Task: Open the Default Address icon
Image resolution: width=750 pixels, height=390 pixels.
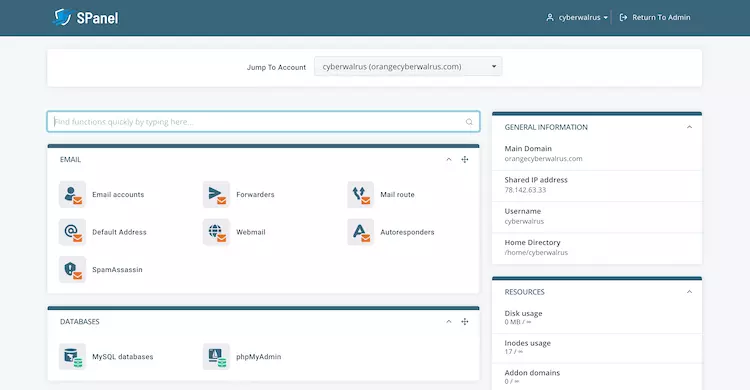Action: point(72,232)
